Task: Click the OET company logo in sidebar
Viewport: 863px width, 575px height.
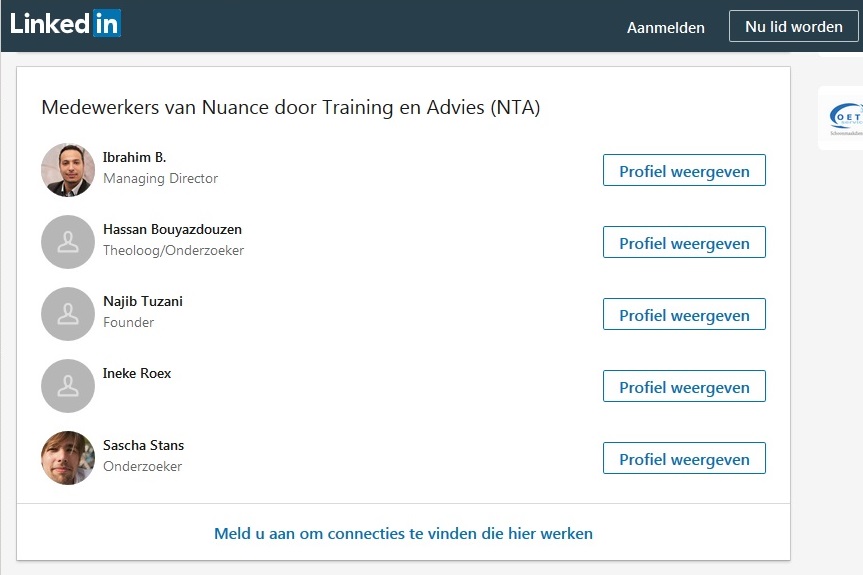Action: coord(846,118)
